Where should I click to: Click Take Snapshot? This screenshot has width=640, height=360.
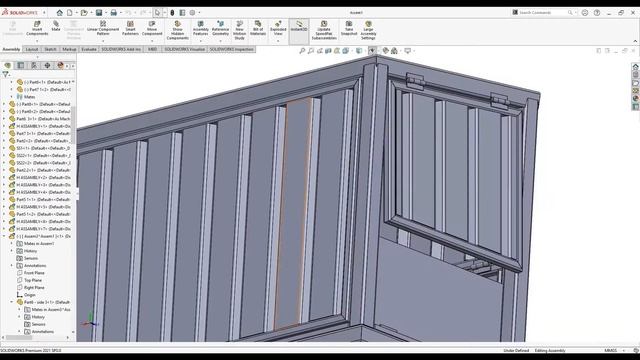pyautogui.click(x=349, y=29)
